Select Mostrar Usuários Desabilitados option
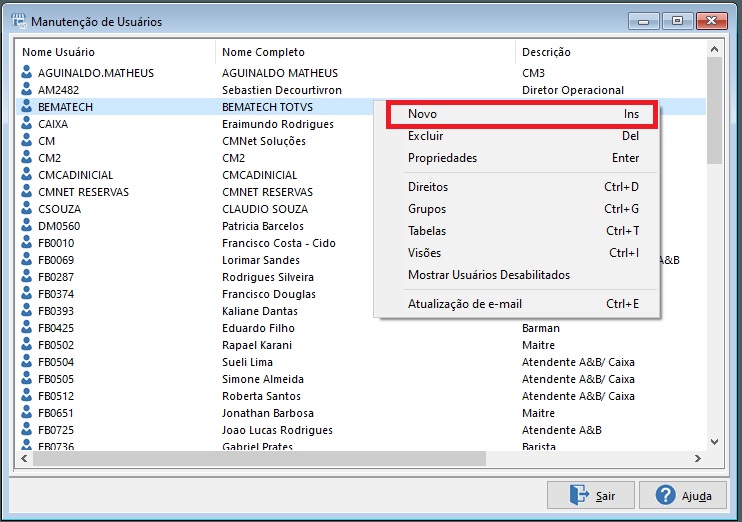742x522 pixels. [522, 275]
